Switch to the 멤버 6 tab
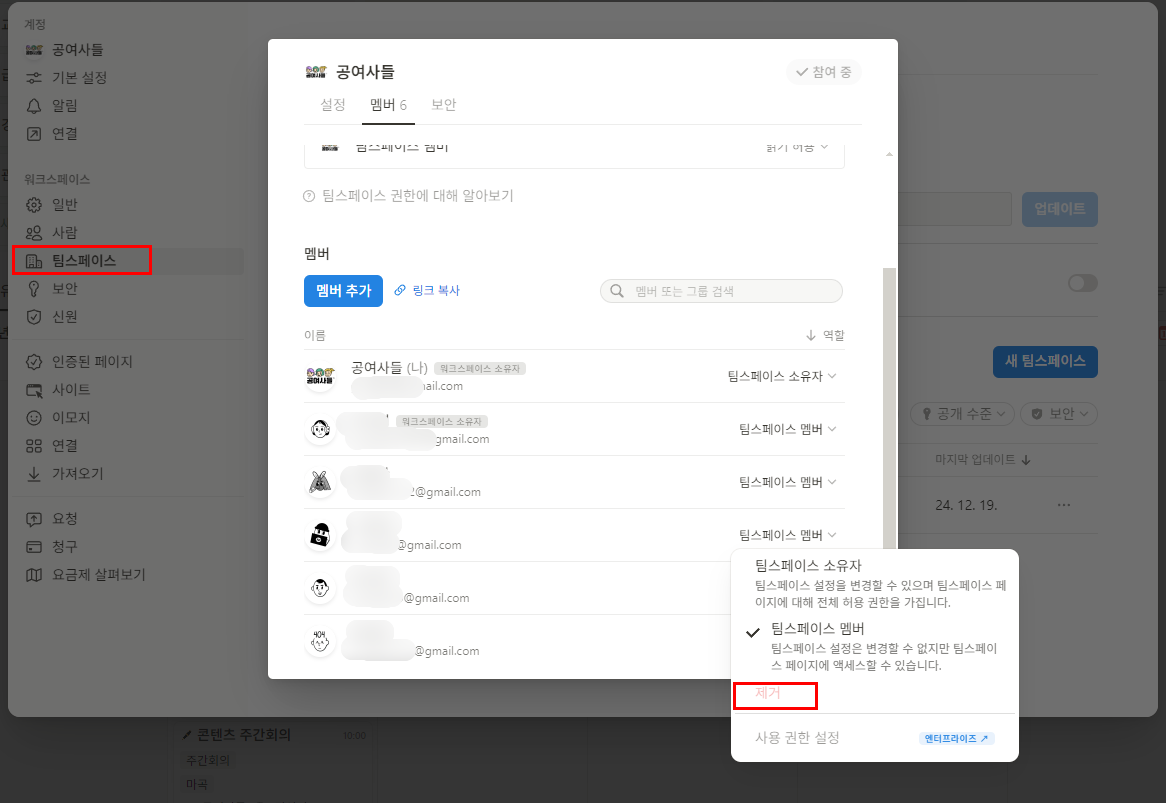Image resolution: width=1166 pixels, height=803 pixels. pyautogui.click(x=387, y=105)
